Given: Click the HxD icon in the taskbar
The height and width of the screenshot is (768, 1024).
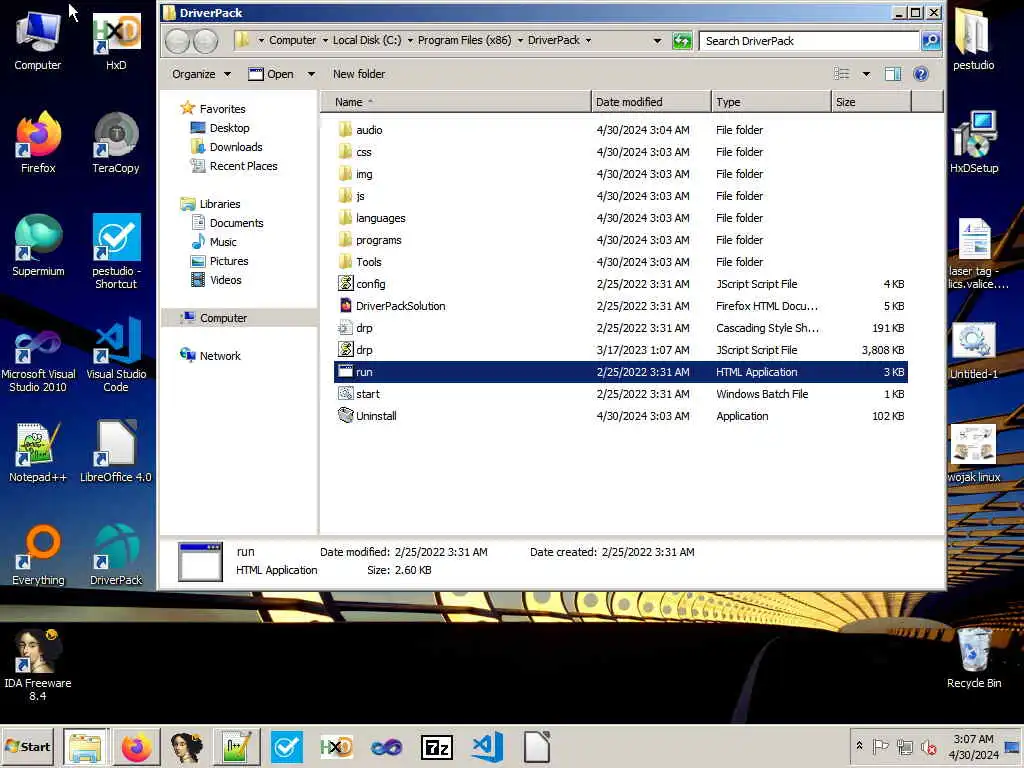Looking at the screenshot, I should click(336, 747).
